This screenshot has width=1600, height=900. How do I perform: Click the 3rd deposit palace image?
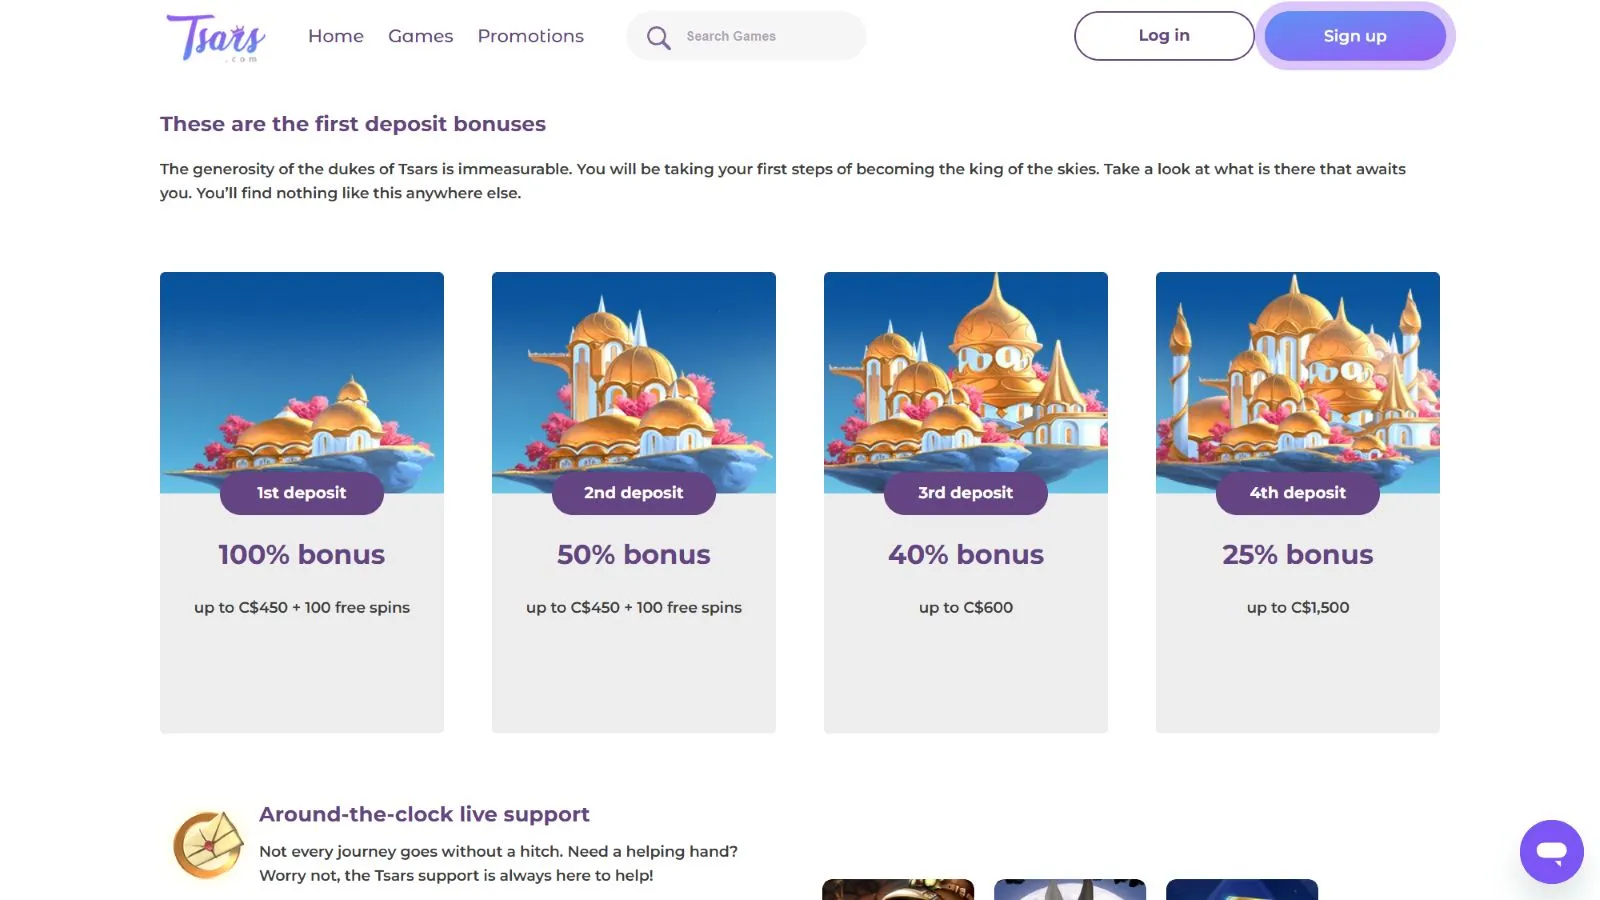966,380
